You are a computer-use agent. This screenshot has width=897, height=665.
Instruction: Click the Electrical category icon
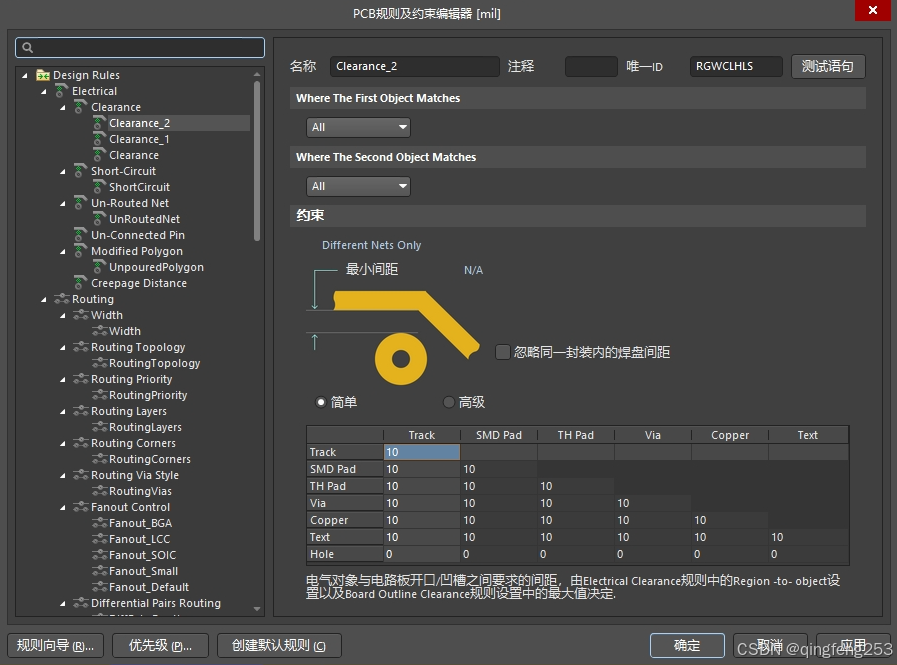click(x=61, y=91)
